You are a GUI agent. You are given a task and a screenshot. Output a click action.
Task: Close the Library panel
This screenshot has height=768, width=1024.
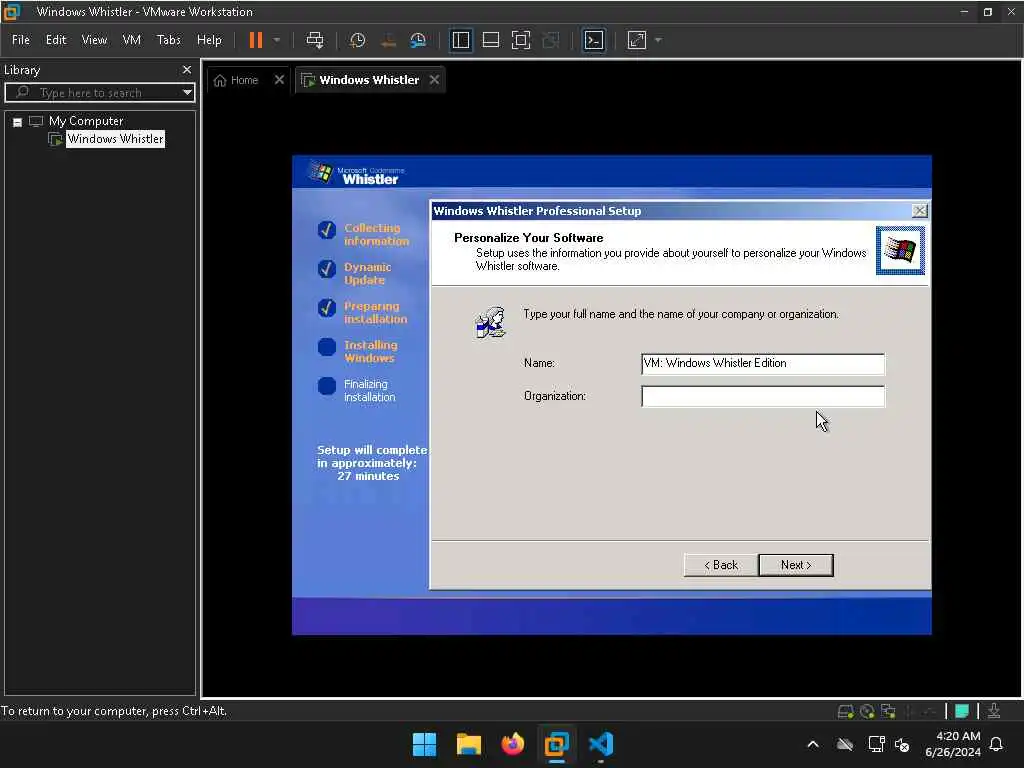tap(187, 69)
